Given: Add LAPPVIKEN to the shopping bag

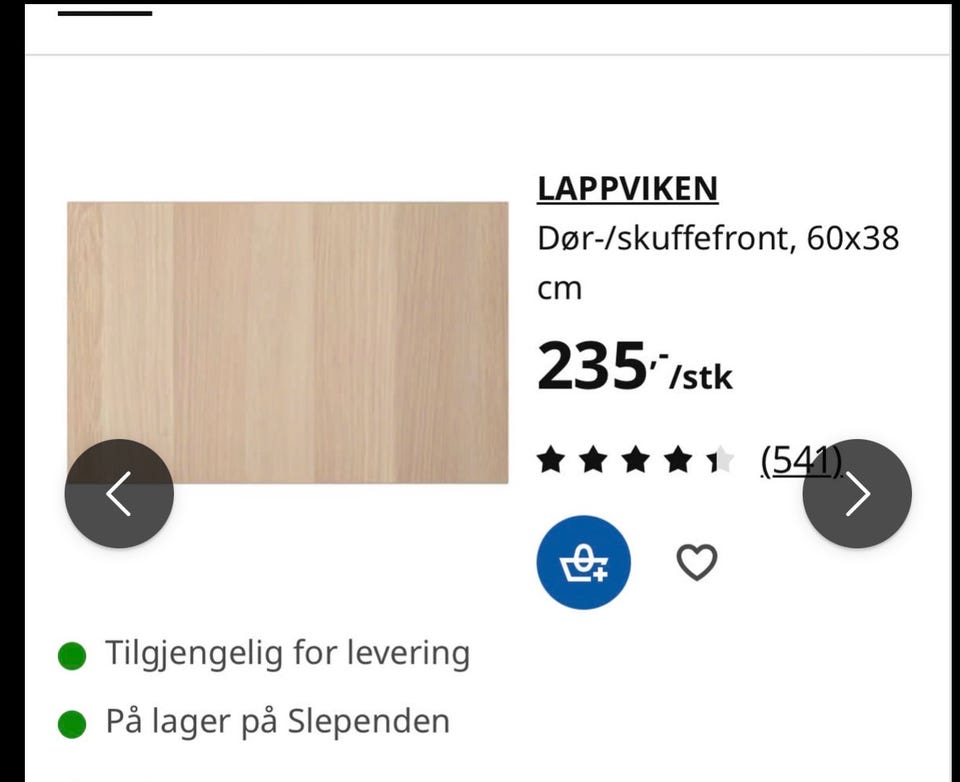Looking at the screenshot, I should pos(583,562).
